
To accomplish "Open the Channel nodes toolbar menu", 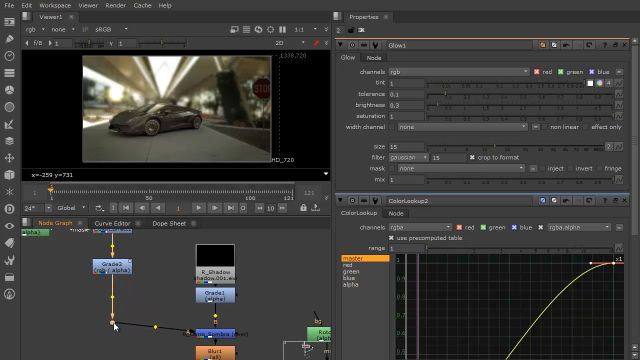I will pyautogui.click(x=9, y=73).
